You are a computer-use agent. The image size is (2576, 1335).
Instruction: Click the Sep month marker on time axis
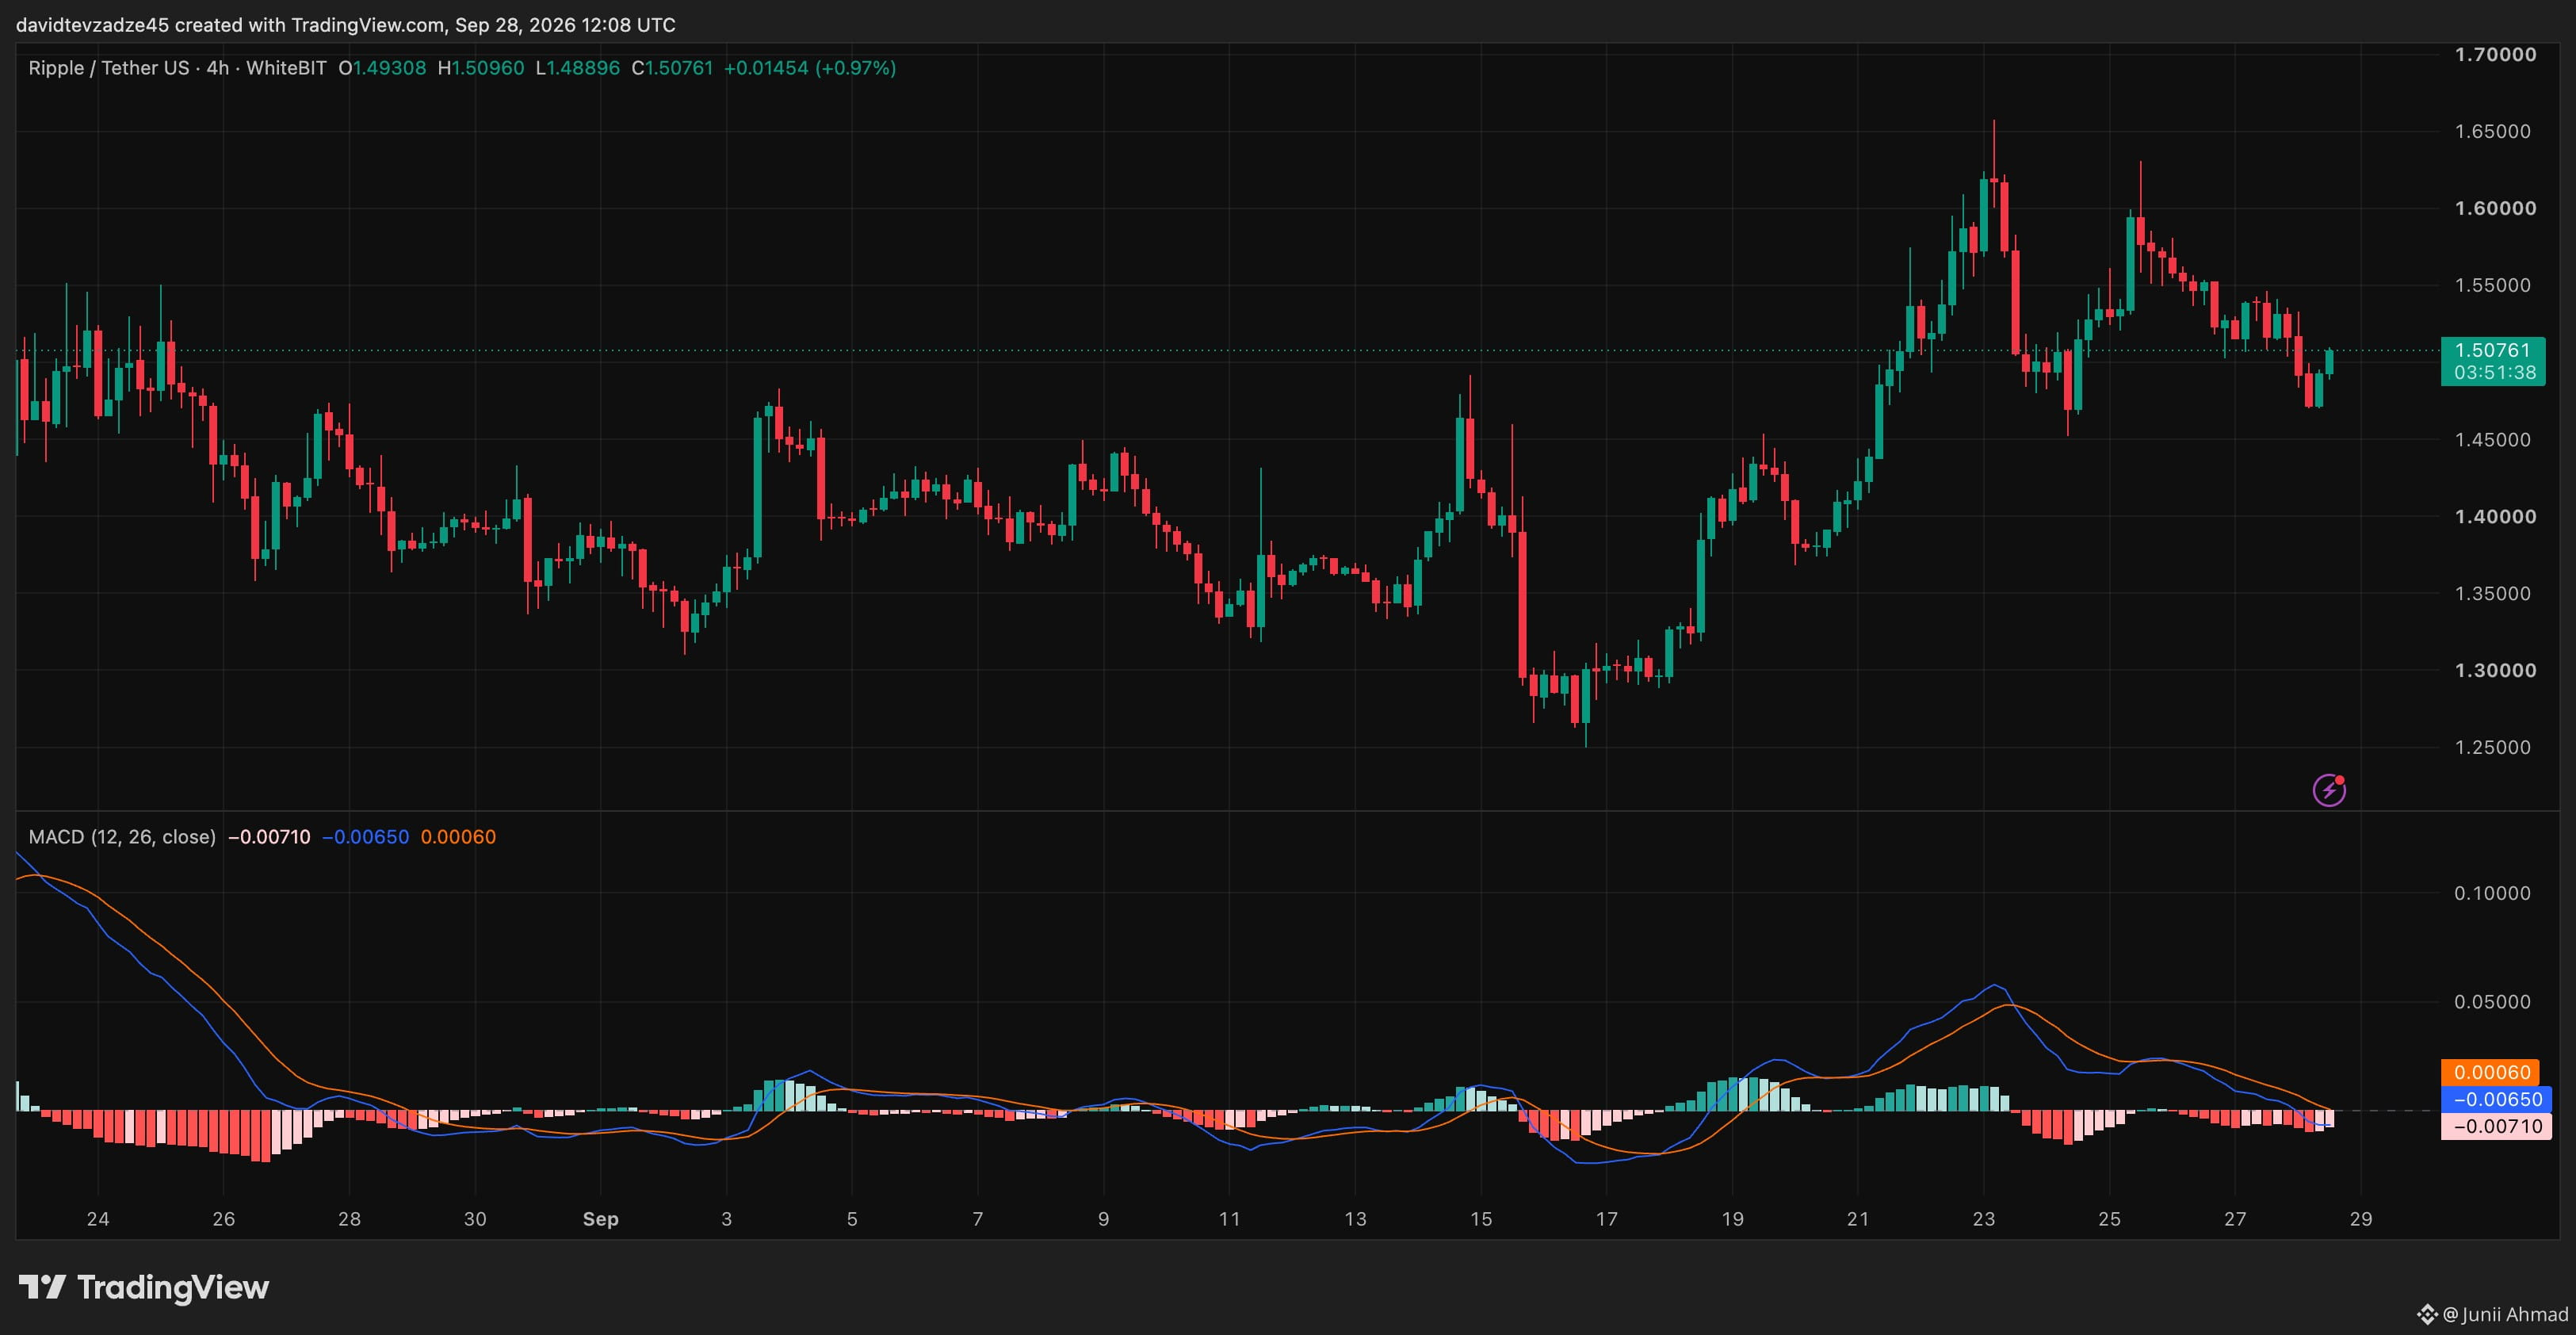pos(600,1219)
